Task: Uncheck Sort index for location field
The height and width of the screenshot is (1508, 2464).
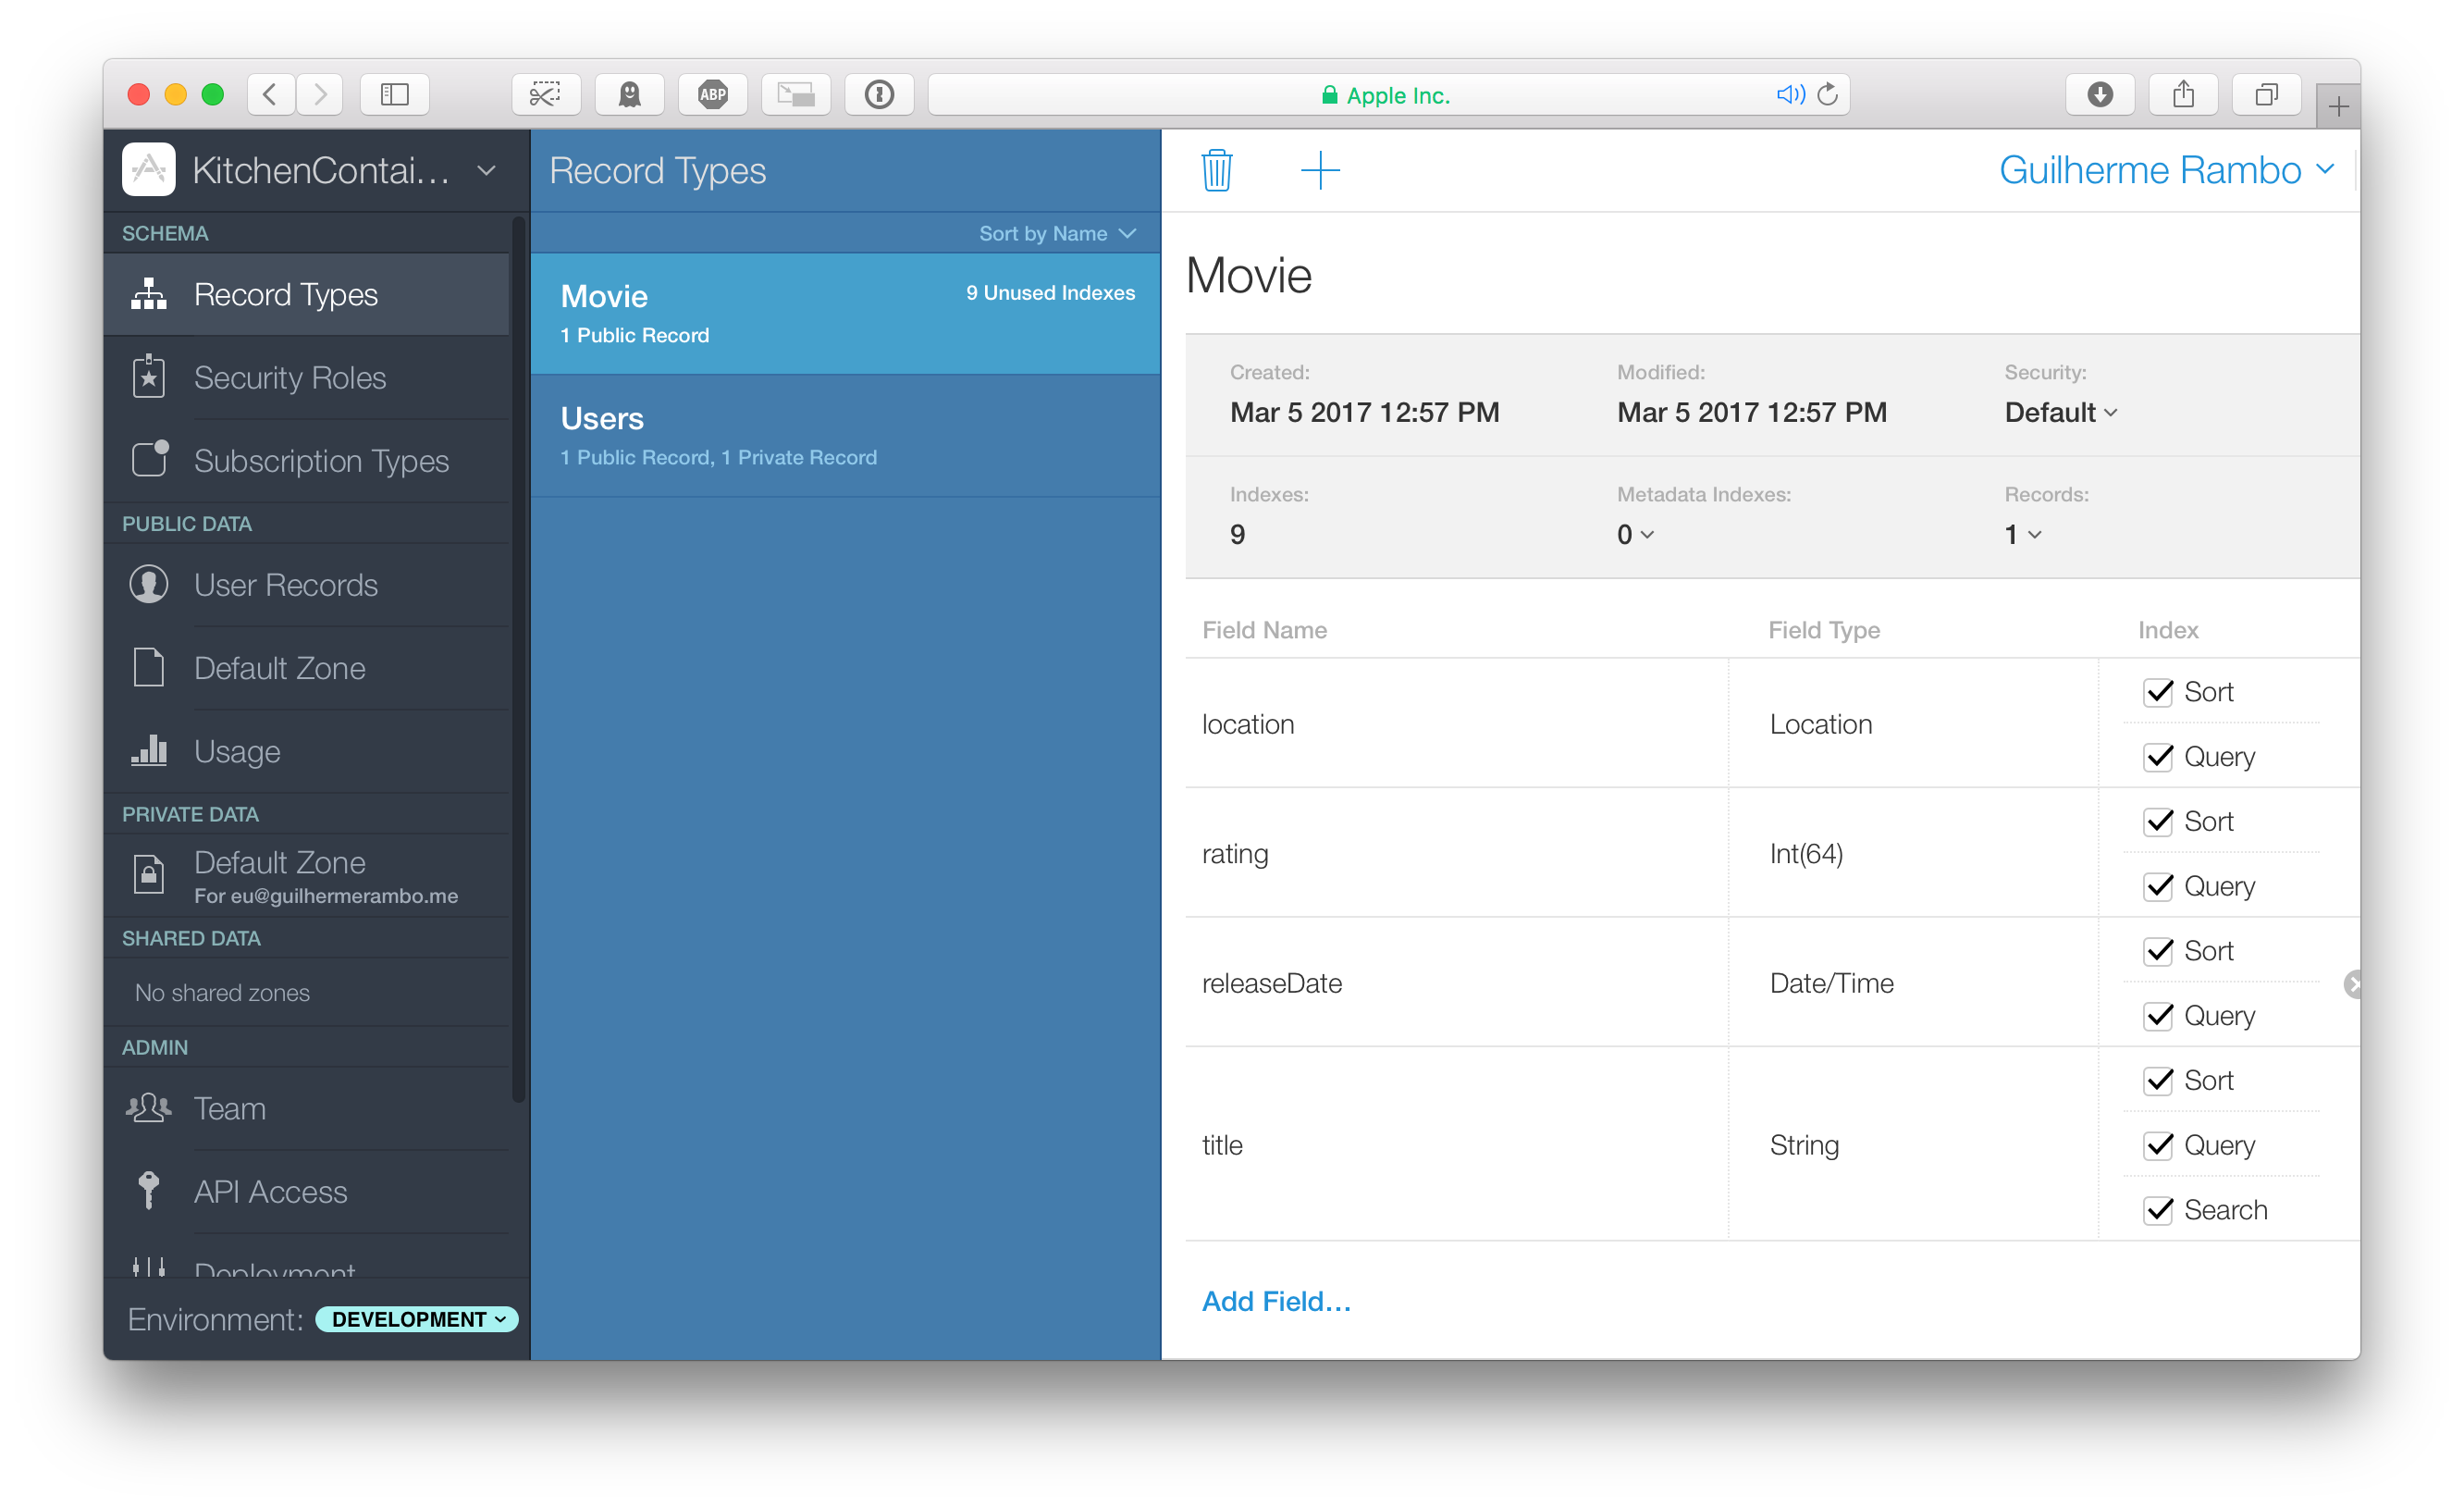Action: pyautogui.click(x=2158, y=691)
